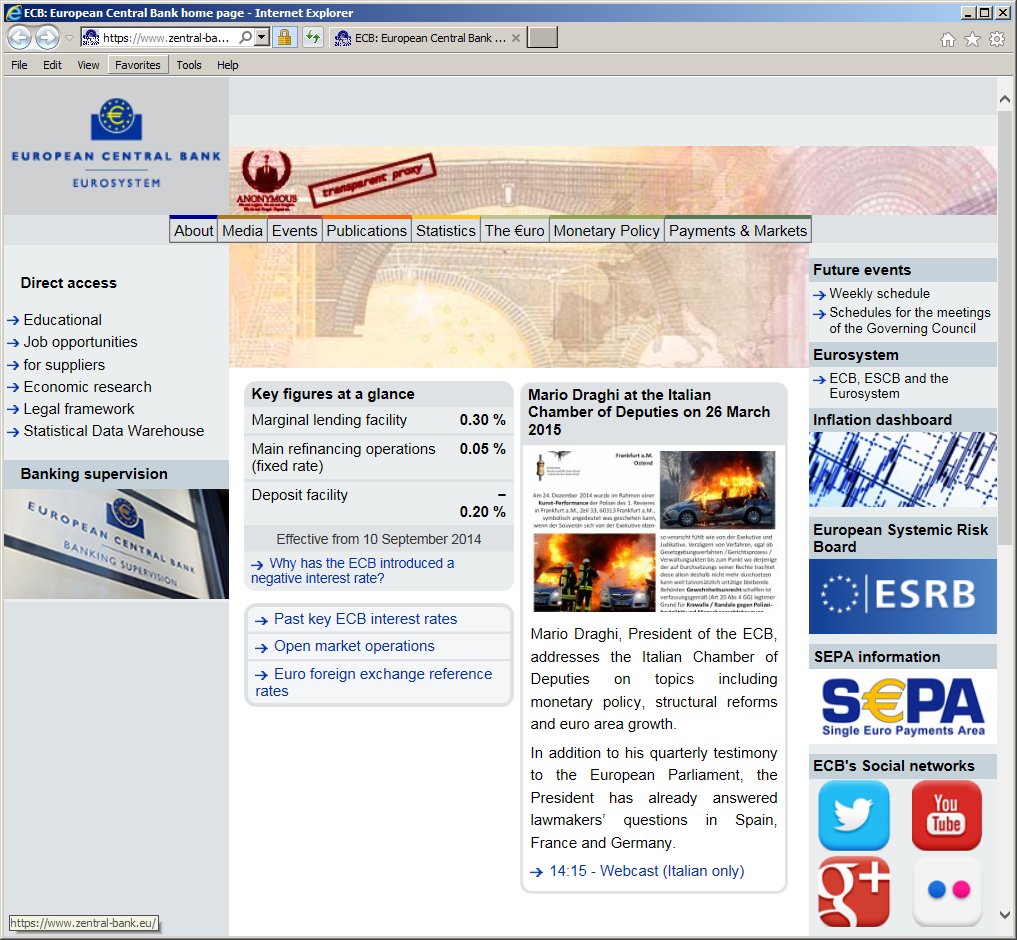The width and height of the screenshot is (1017, 940).
Task: Click the security lock icon
Action: click(284, 38)
